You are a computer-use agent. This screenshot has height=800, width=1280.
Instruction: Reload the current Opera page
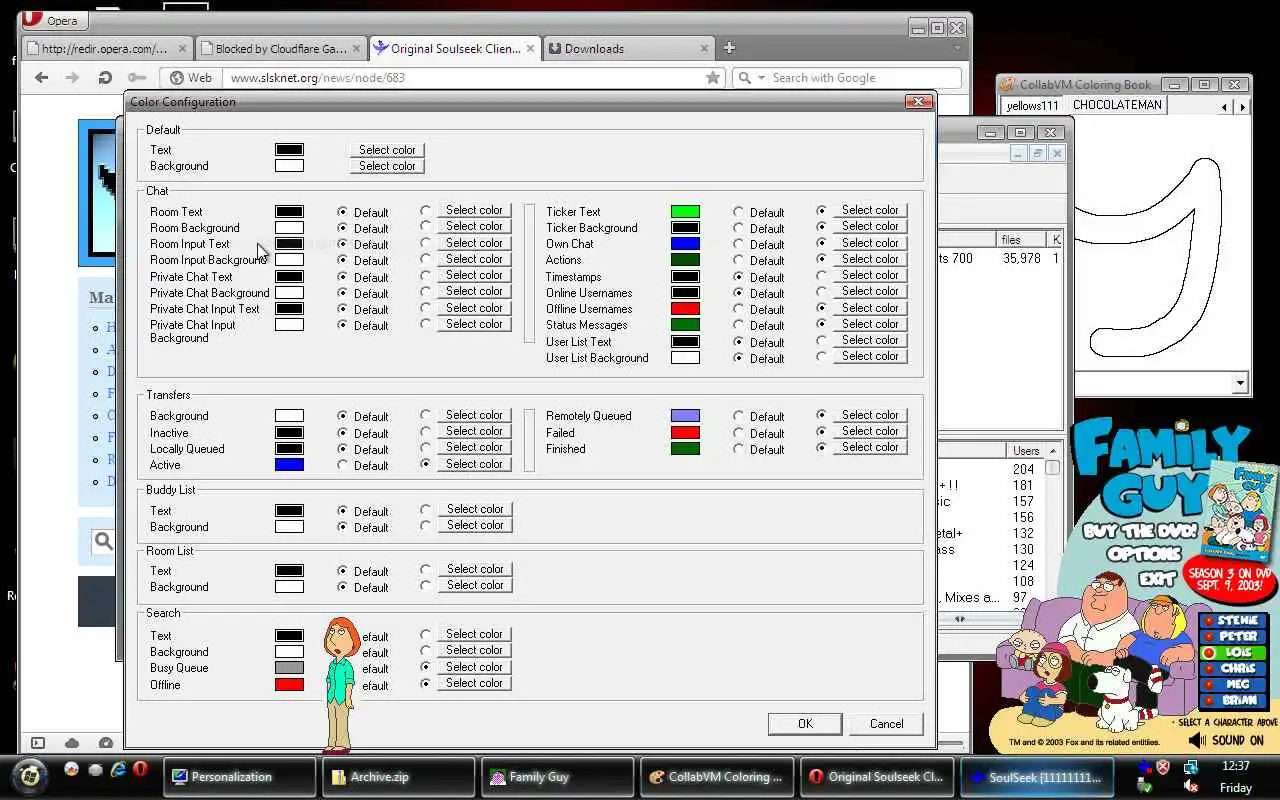[x=105, y=77]
